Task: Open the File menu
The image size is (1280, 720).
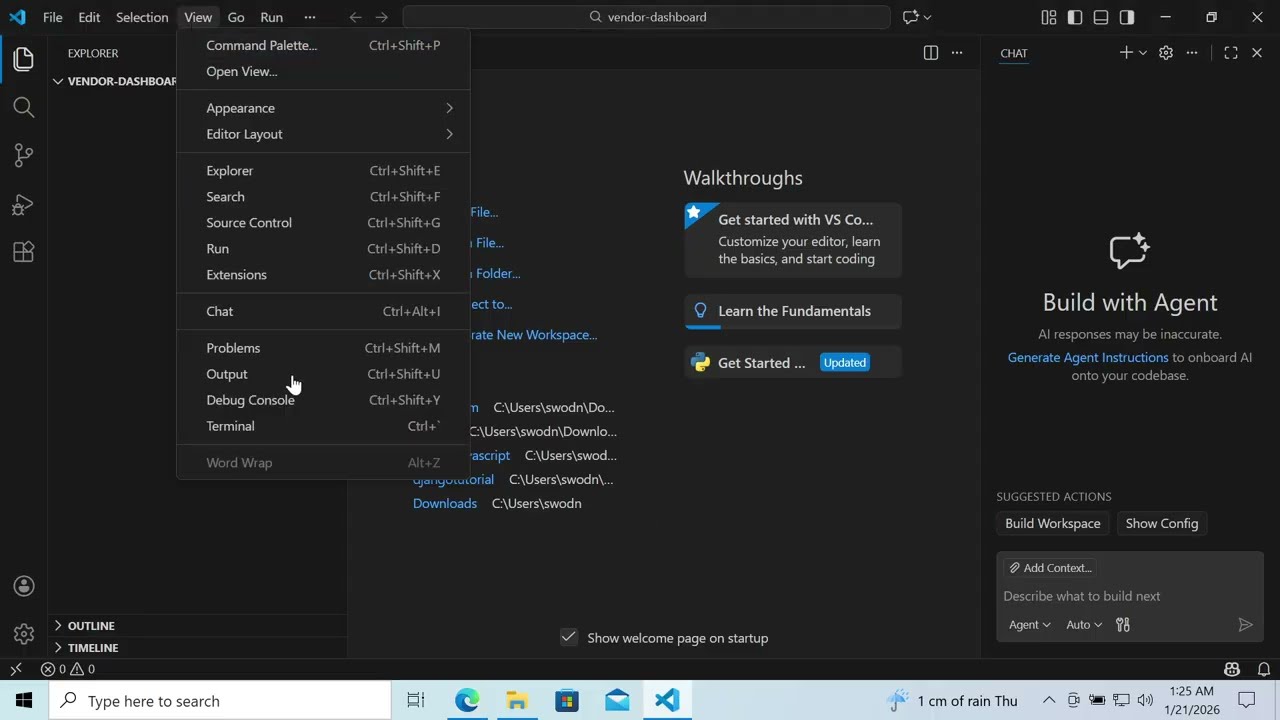Action: 53,17
